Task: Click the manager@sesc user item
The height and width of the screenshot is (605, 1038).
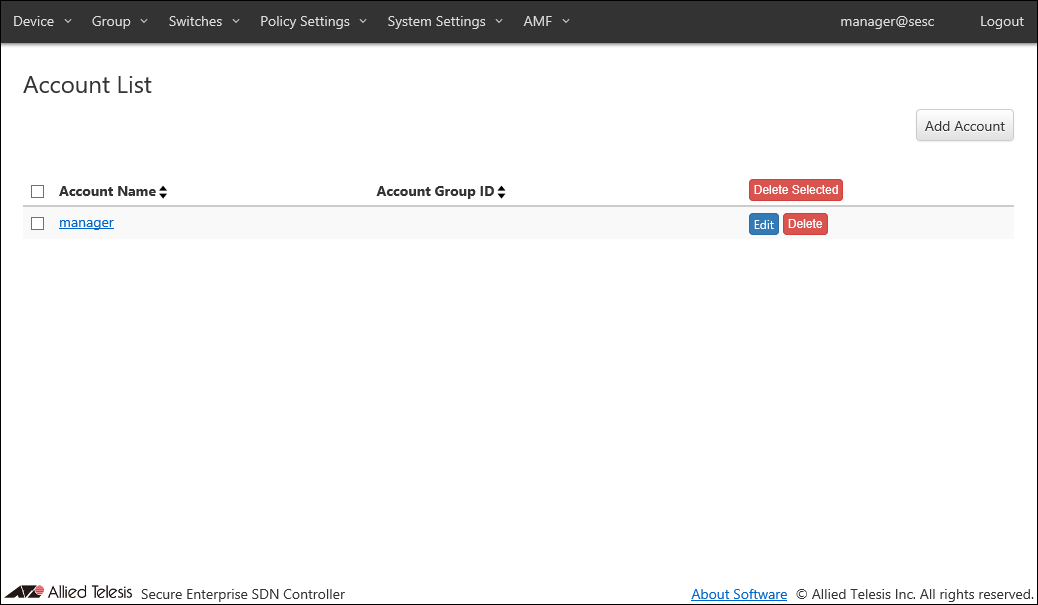Action: 887,21
